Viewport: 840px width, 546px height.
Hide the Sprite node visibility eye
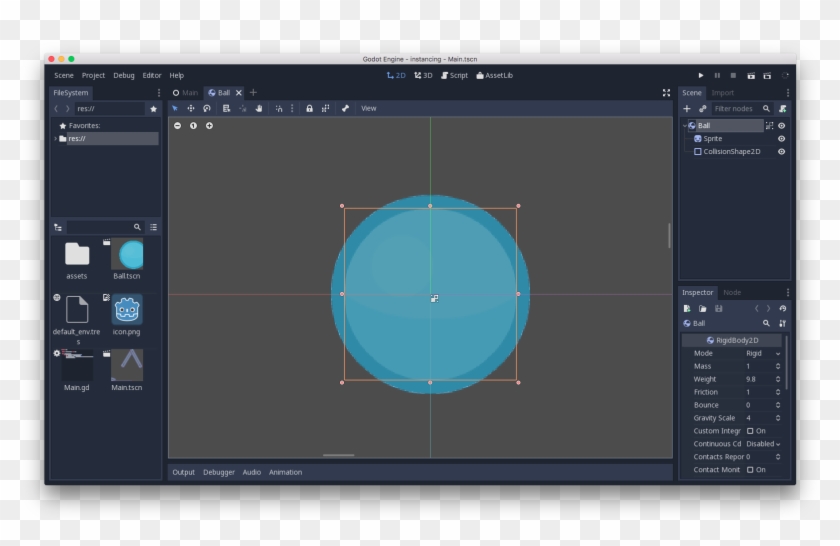[782, 139]
